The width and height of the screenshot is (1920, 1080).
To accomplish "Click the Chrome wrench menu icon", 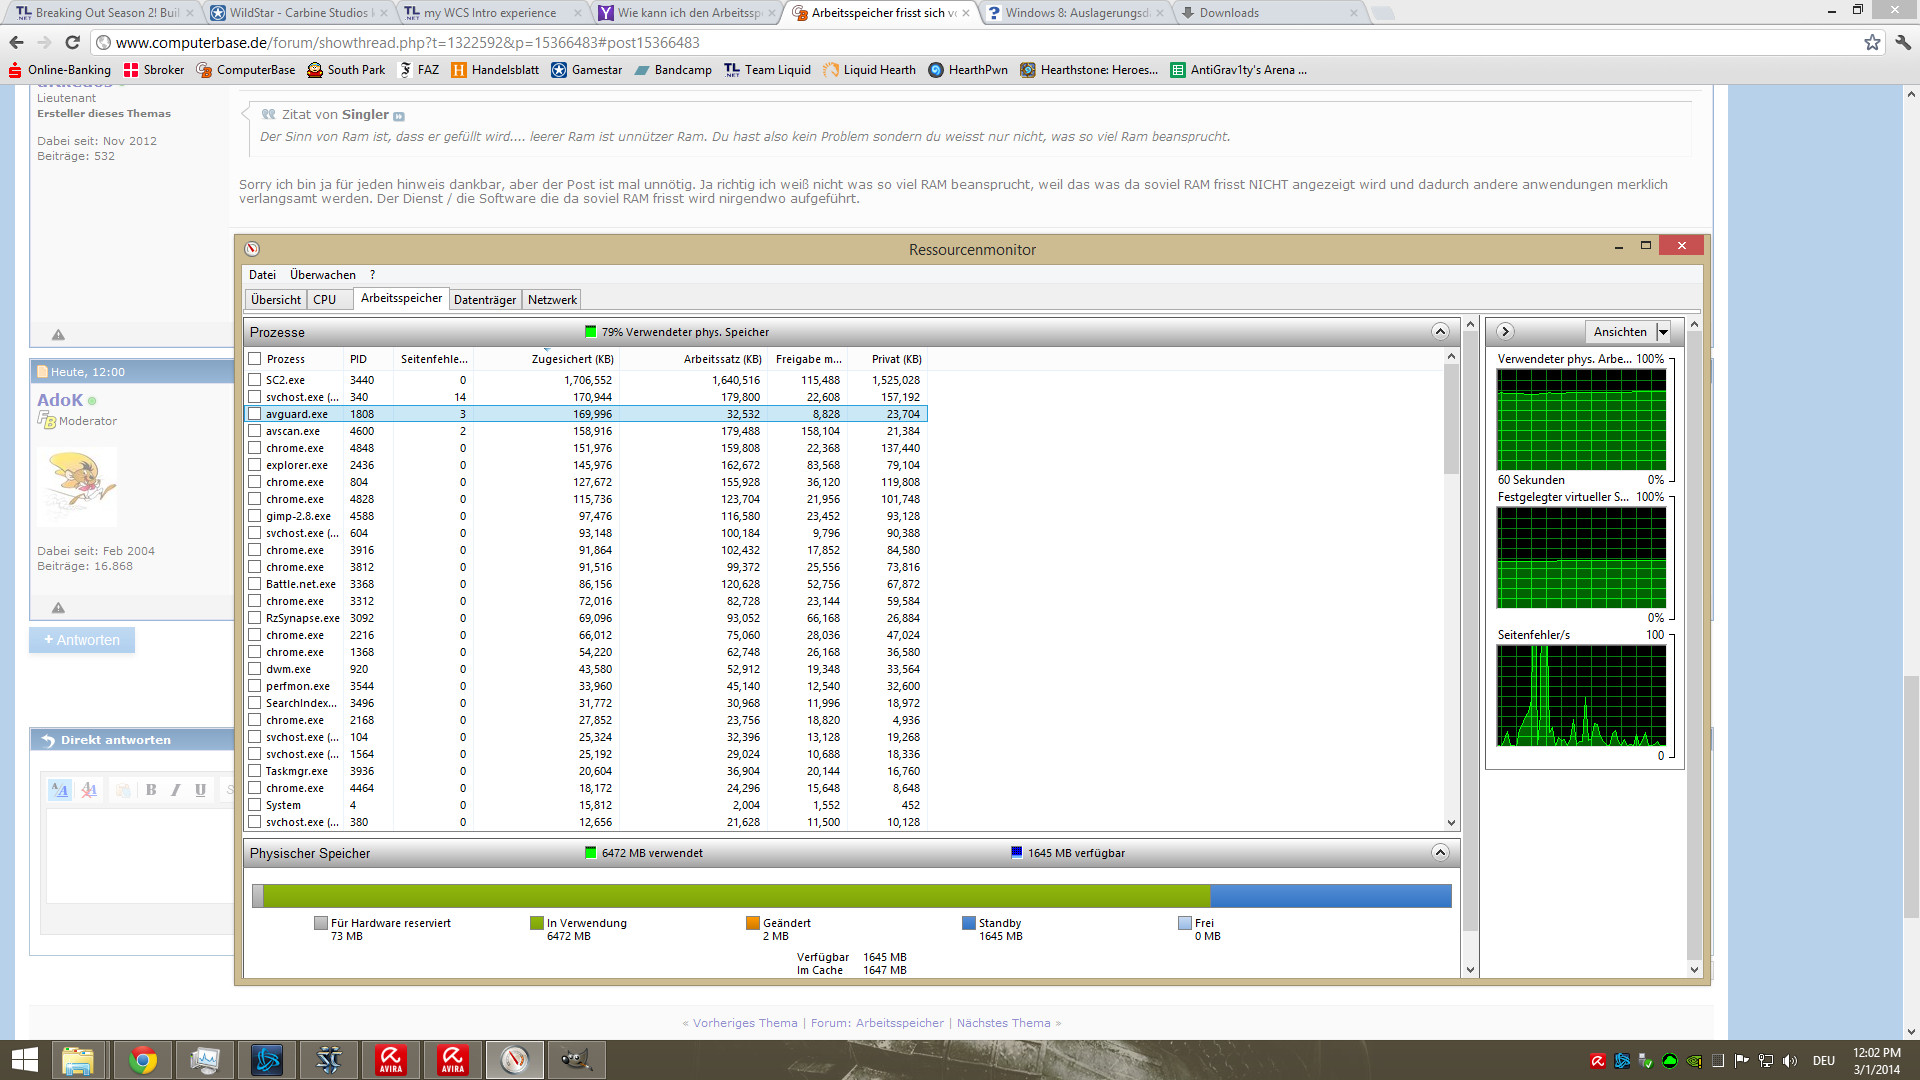I will (x=1902, y=42).
